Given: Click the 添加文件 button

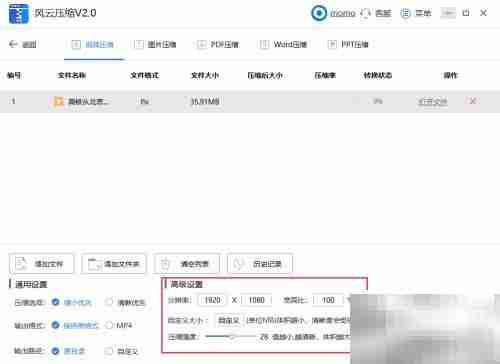Looking at the screenshot, I should [41, 264].
